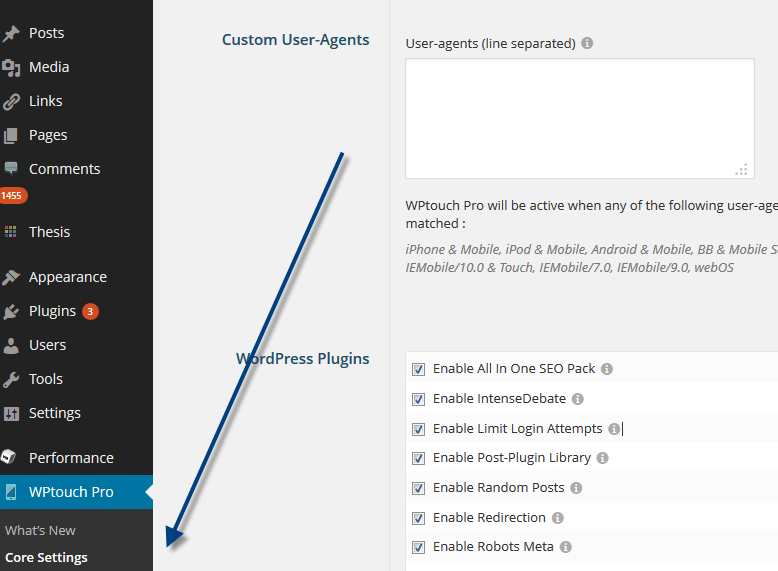Click the 1455 comments count badge
This screenshot has width=778, height=571.
pos(12,195)
